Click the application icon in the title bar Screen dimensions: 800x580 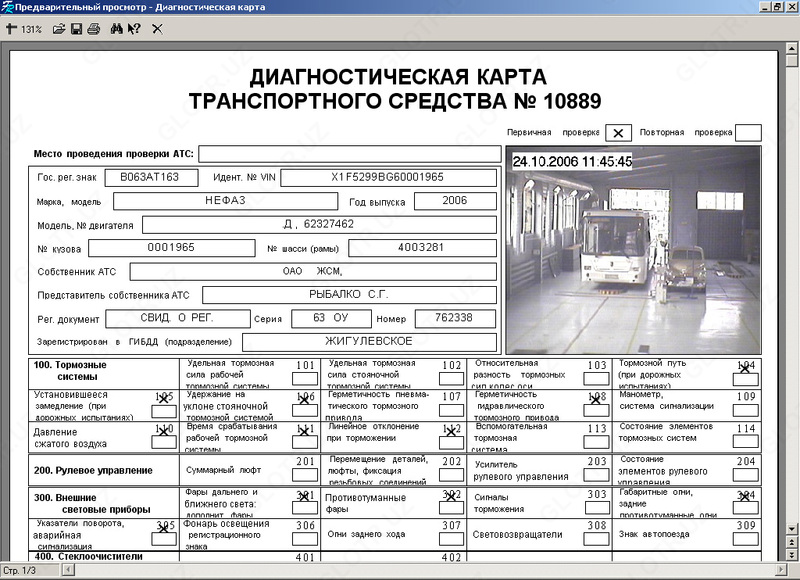(8, 7)
